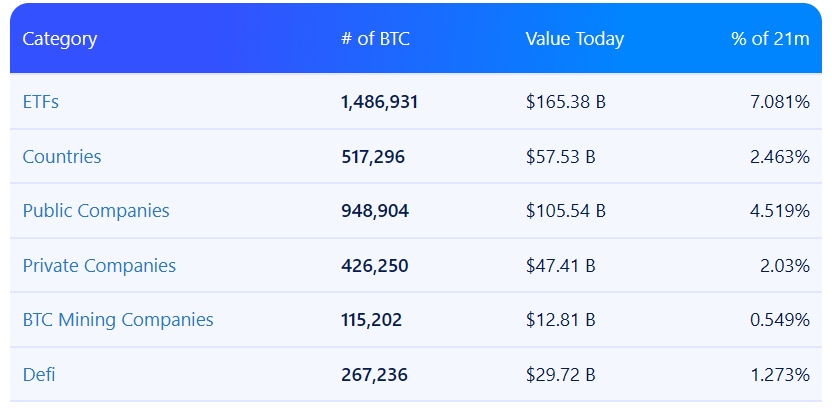Select Public Companies BTC count 948,904
The height and width of the screenshot is (409, 832).
click(x=375, y=211)
